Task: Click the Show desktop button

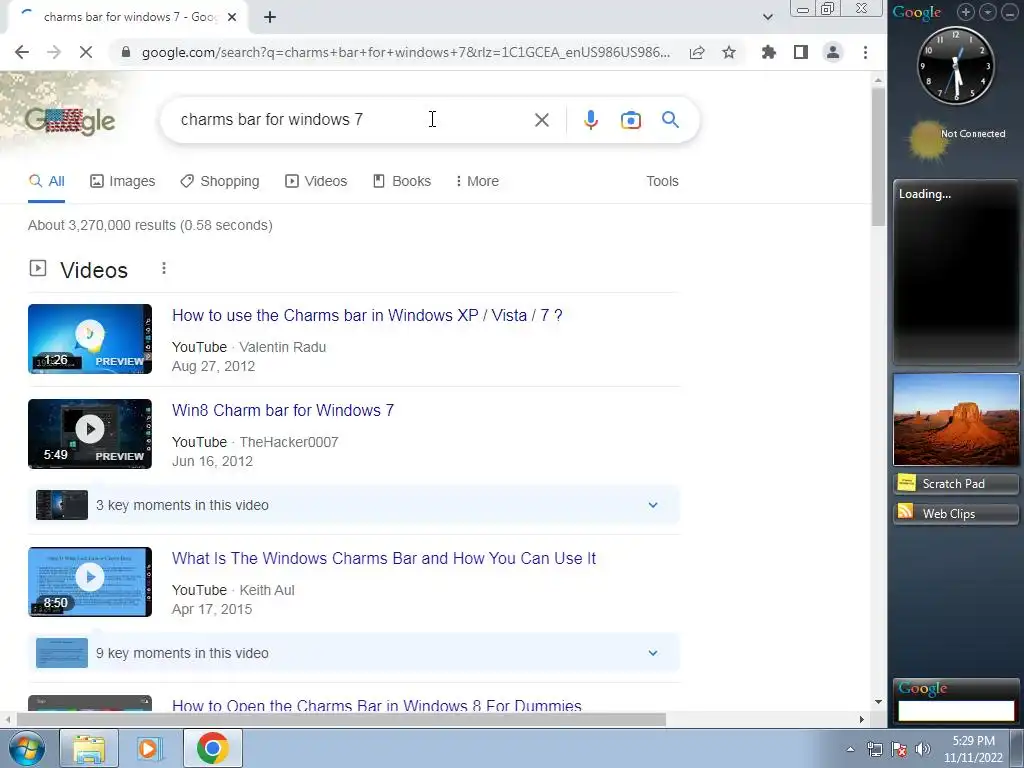Action: (1017, 748)
